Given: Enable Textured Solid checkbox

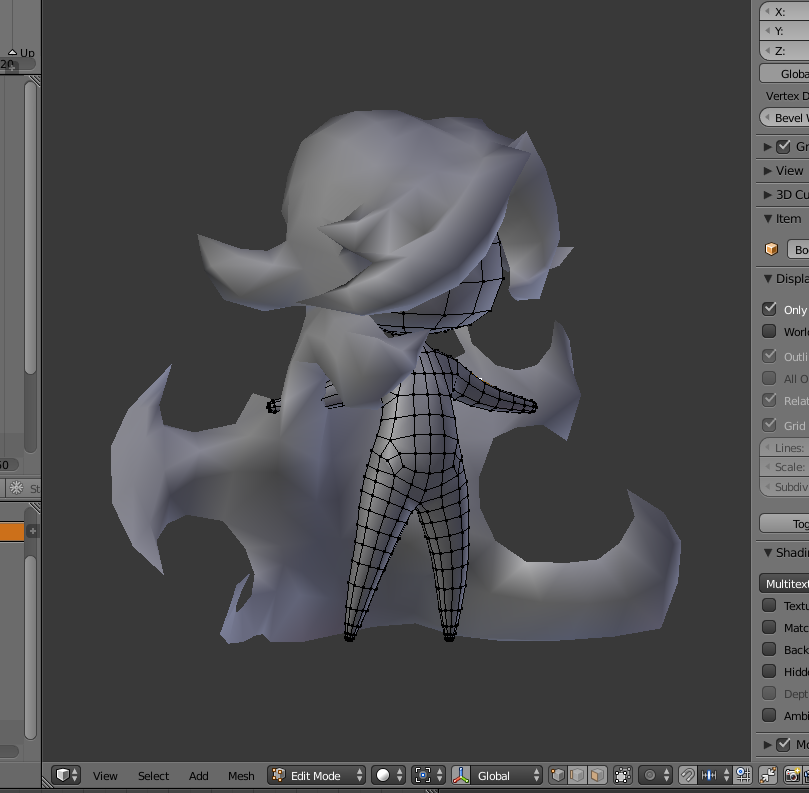Looking at the screenshot, I should click(x=769, y=605).
